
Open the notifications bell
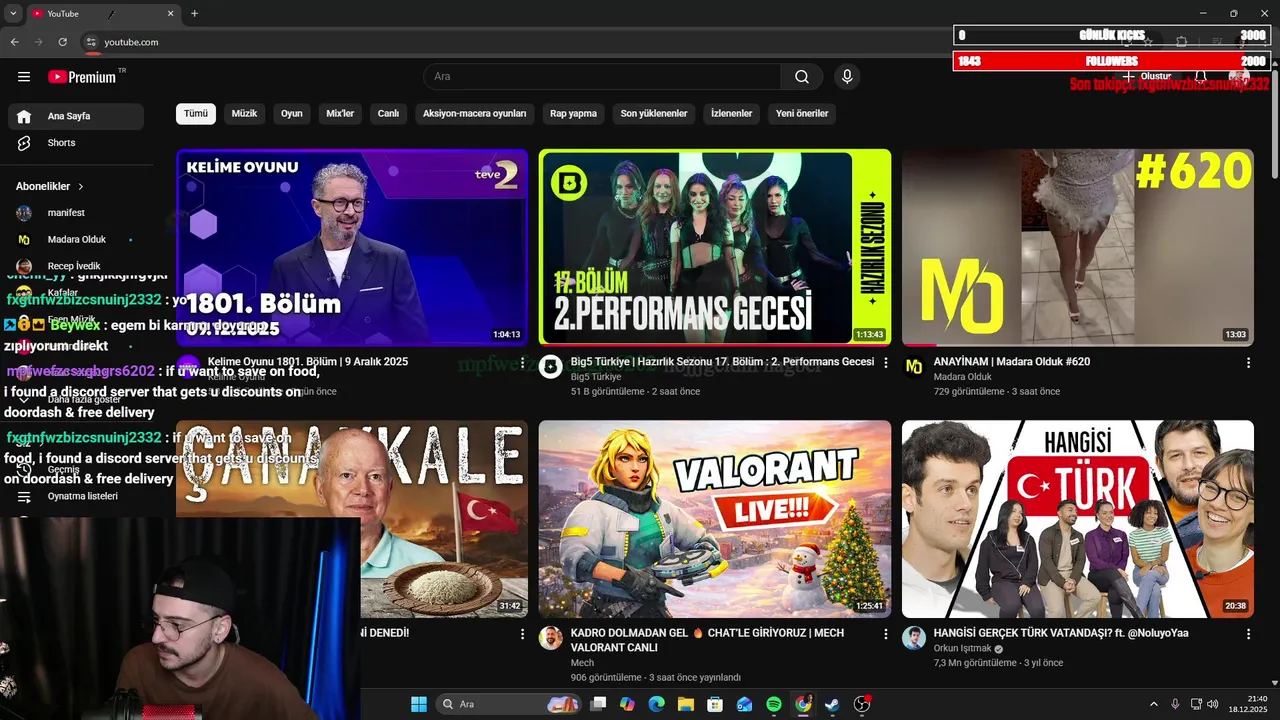[x=1201, y=77]
